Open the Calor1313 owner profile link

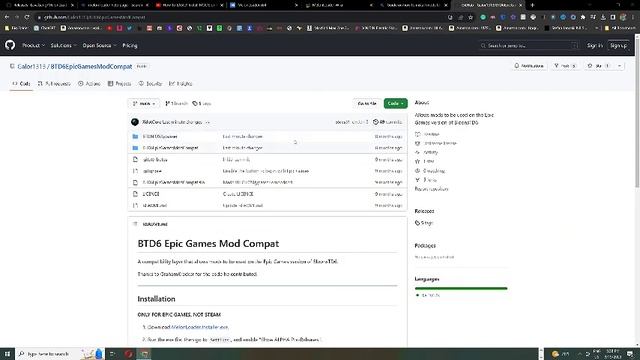(31, 66)
